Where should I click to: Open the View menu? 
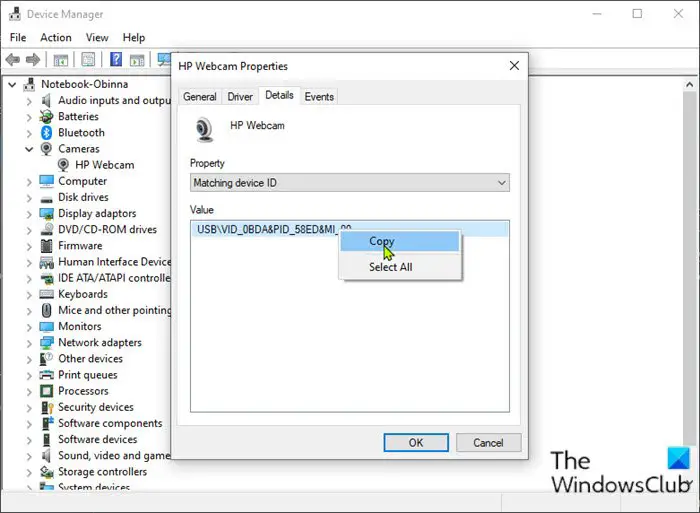(x=97, y=38)
